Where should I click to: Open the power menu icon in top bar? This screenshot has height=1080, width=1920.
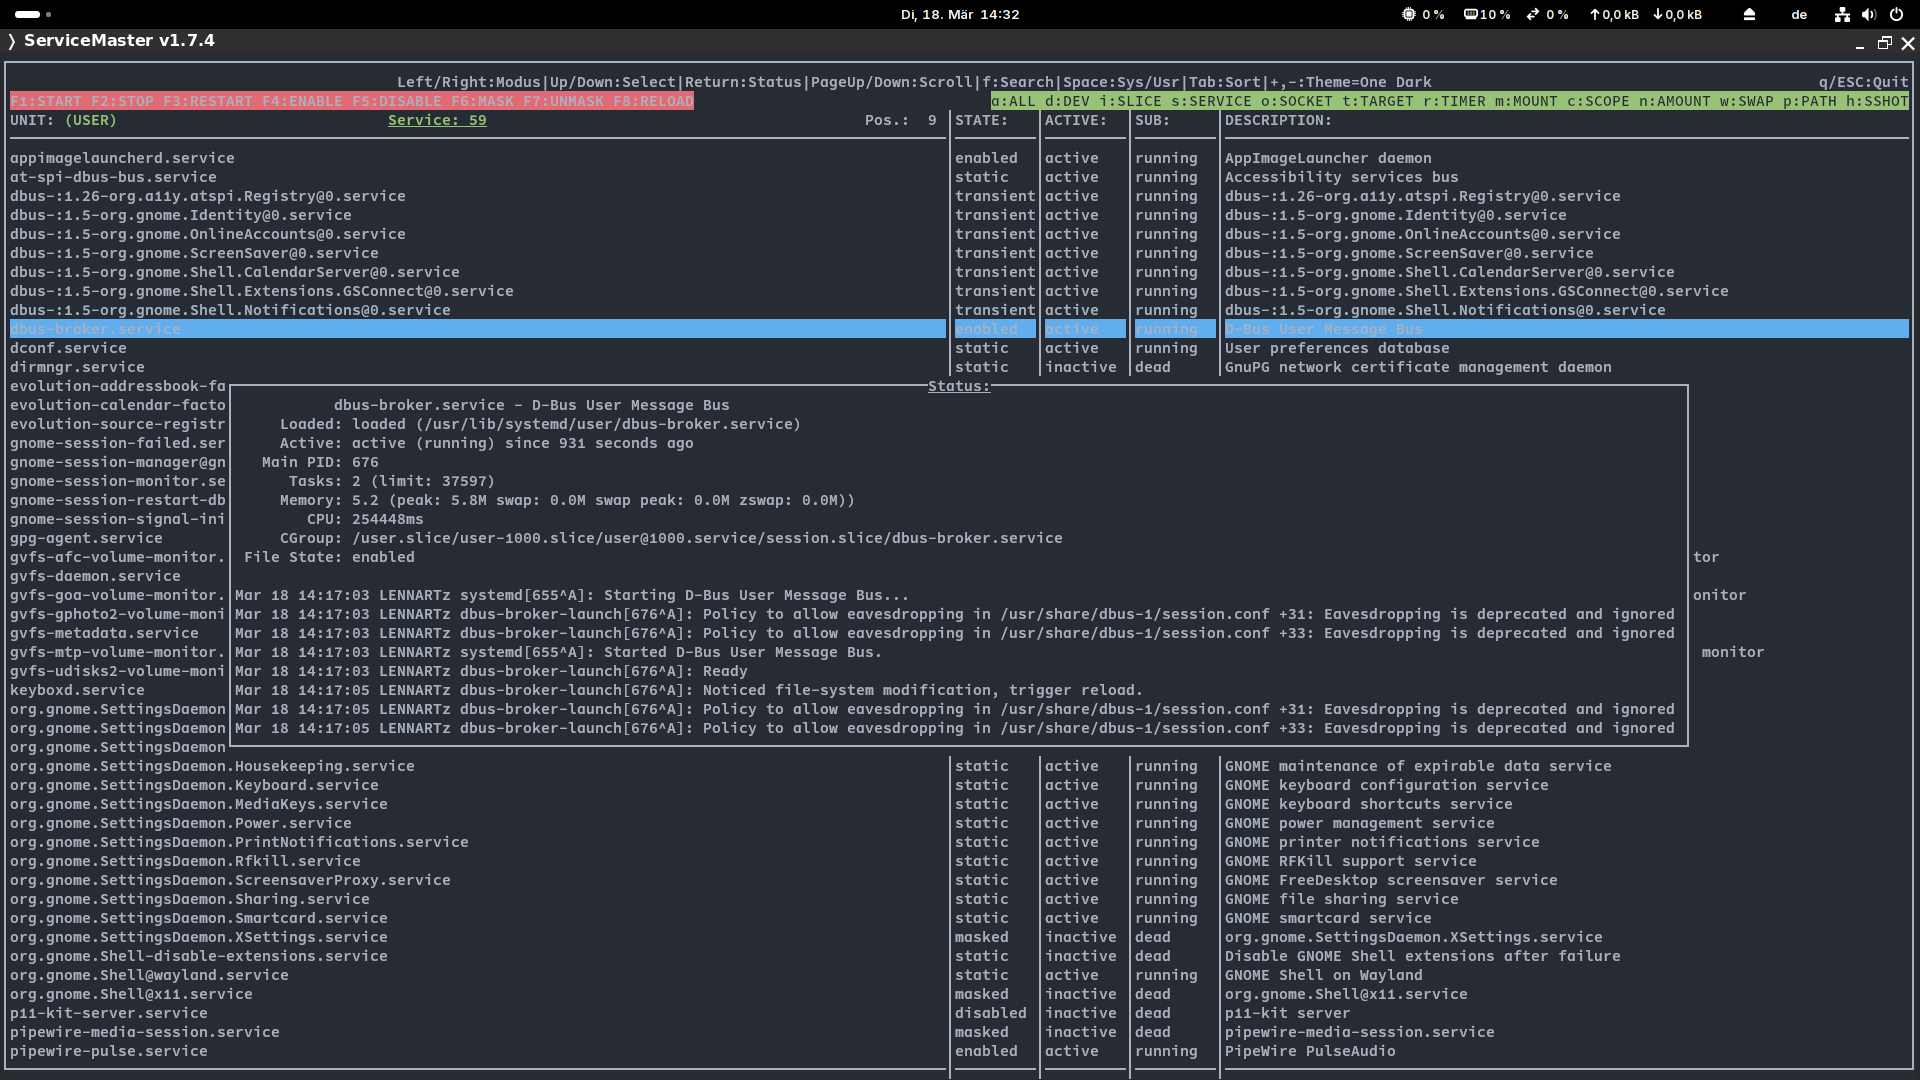point(1896,14)
